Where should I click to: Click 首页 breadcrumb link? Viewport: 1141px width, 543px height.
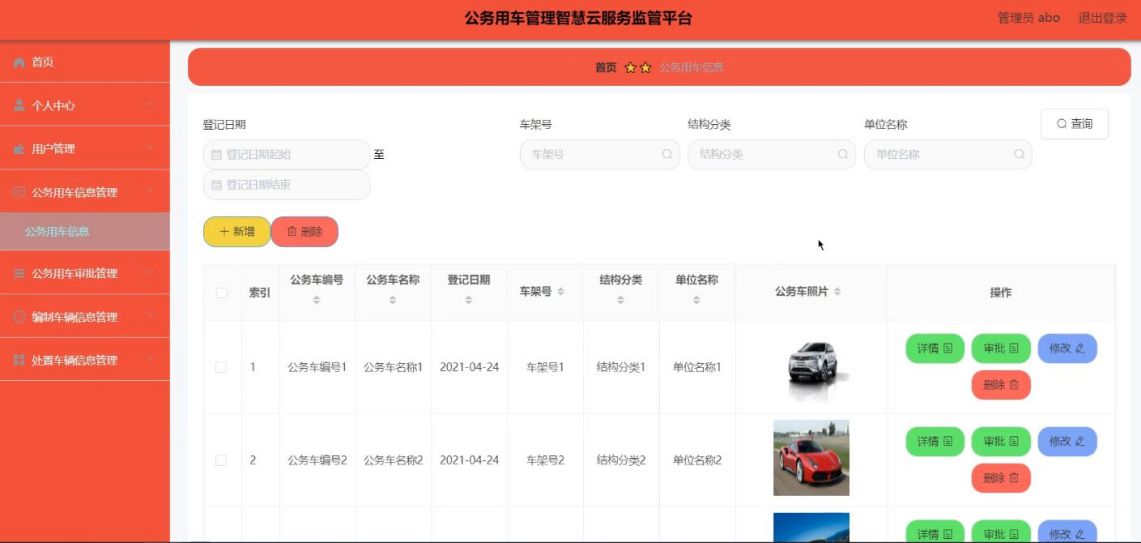605,68
